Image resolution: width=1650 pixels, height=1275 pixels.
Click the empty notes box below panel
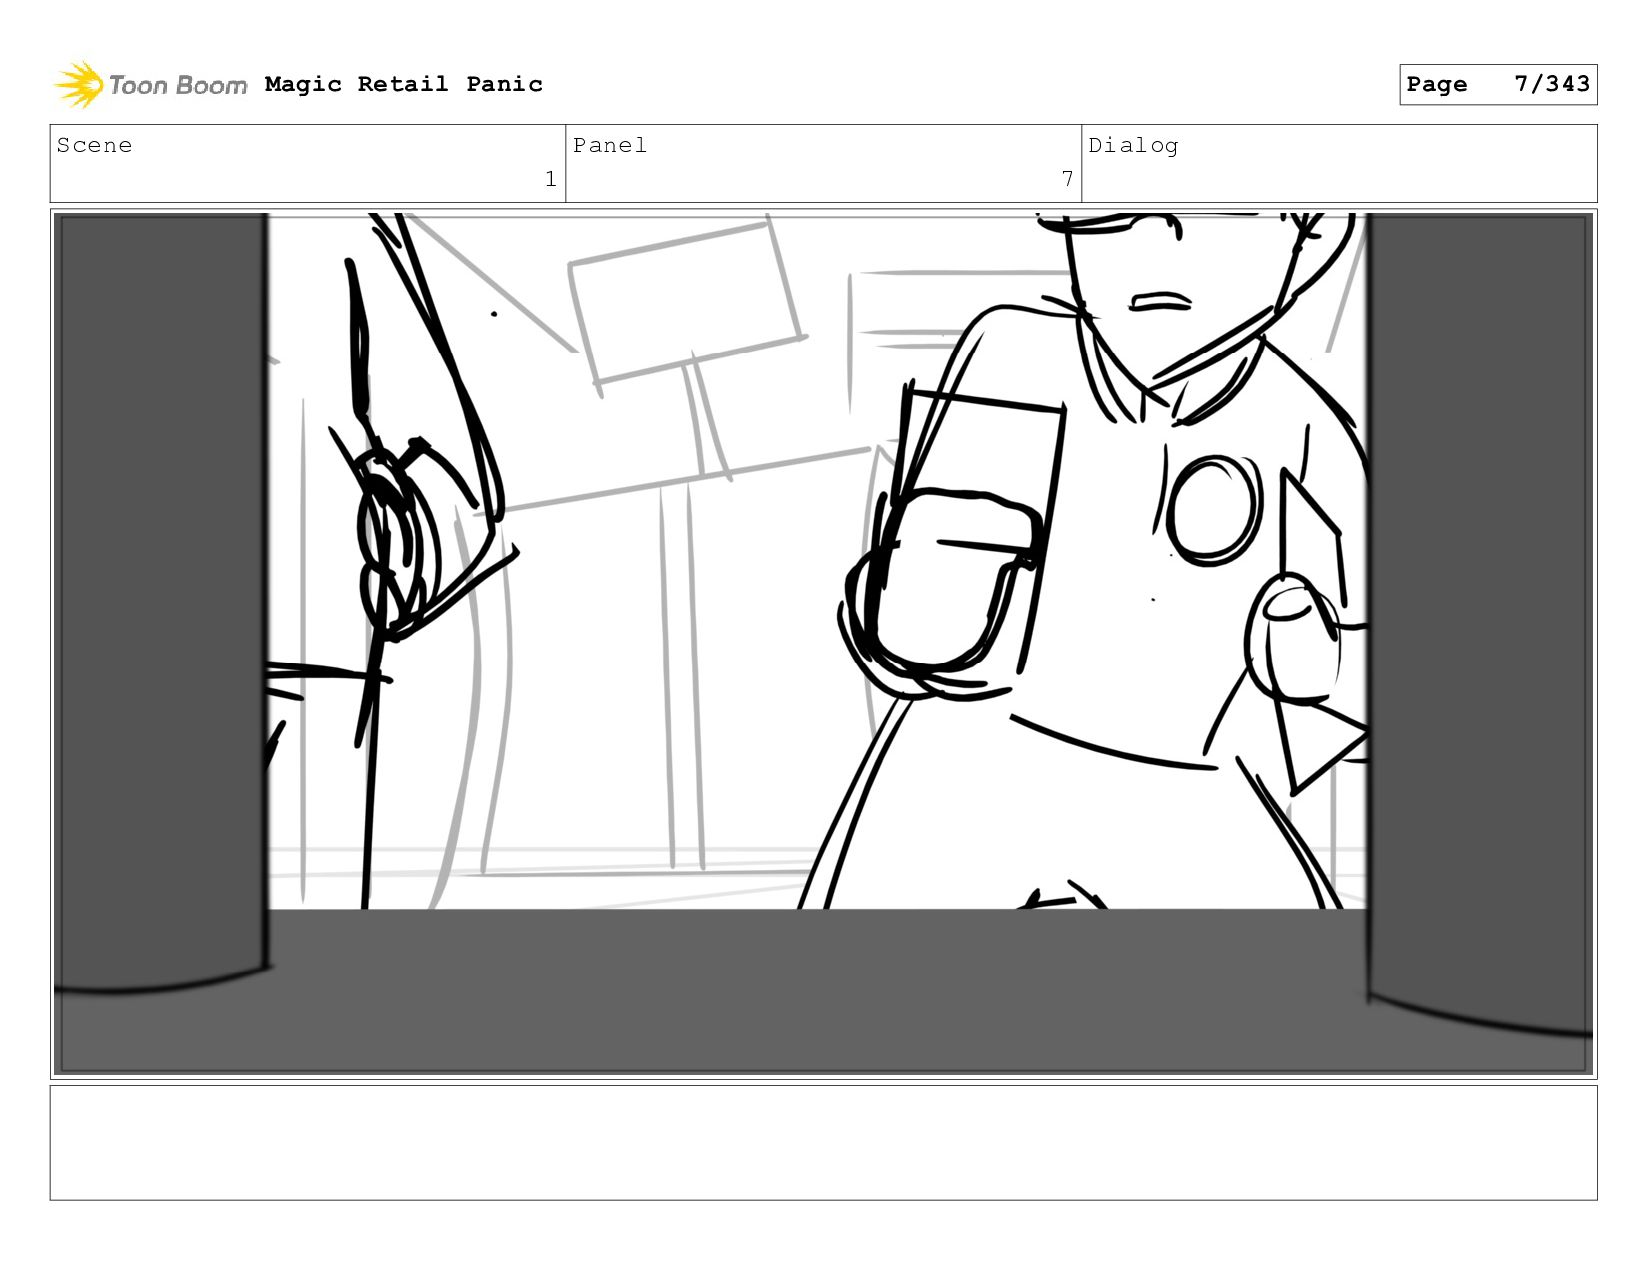[x=823, y=1143]
